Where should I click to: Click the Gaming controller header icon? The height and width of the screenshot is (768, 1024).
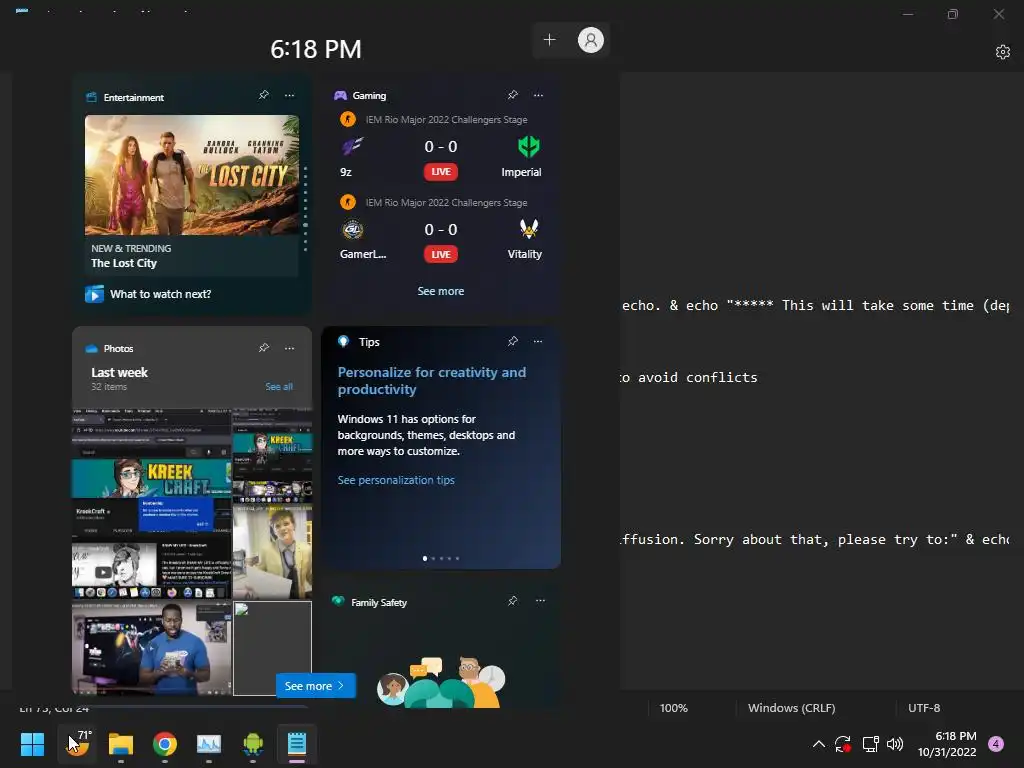pos(340,95)
